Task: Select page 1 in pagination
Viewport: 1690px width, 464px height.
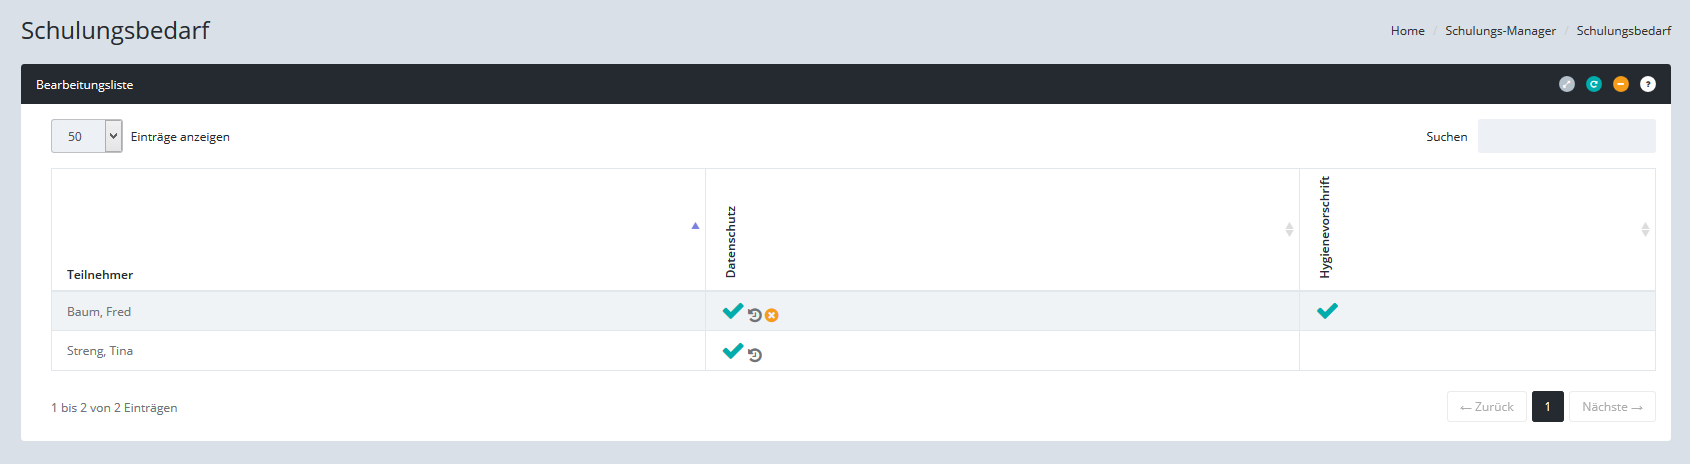Action: 1547,407
